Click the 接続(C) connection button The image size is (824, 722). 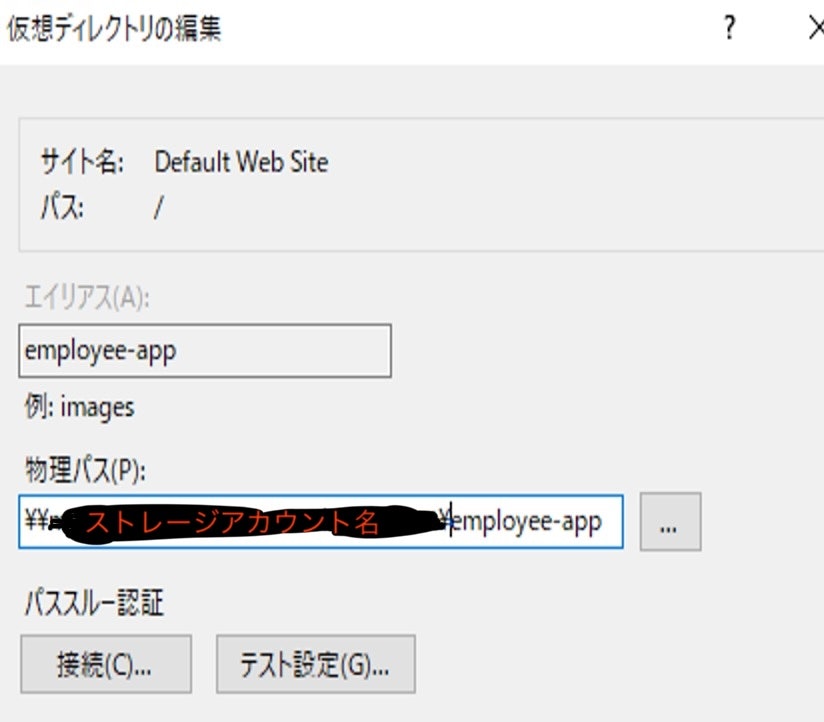point(104,663)
